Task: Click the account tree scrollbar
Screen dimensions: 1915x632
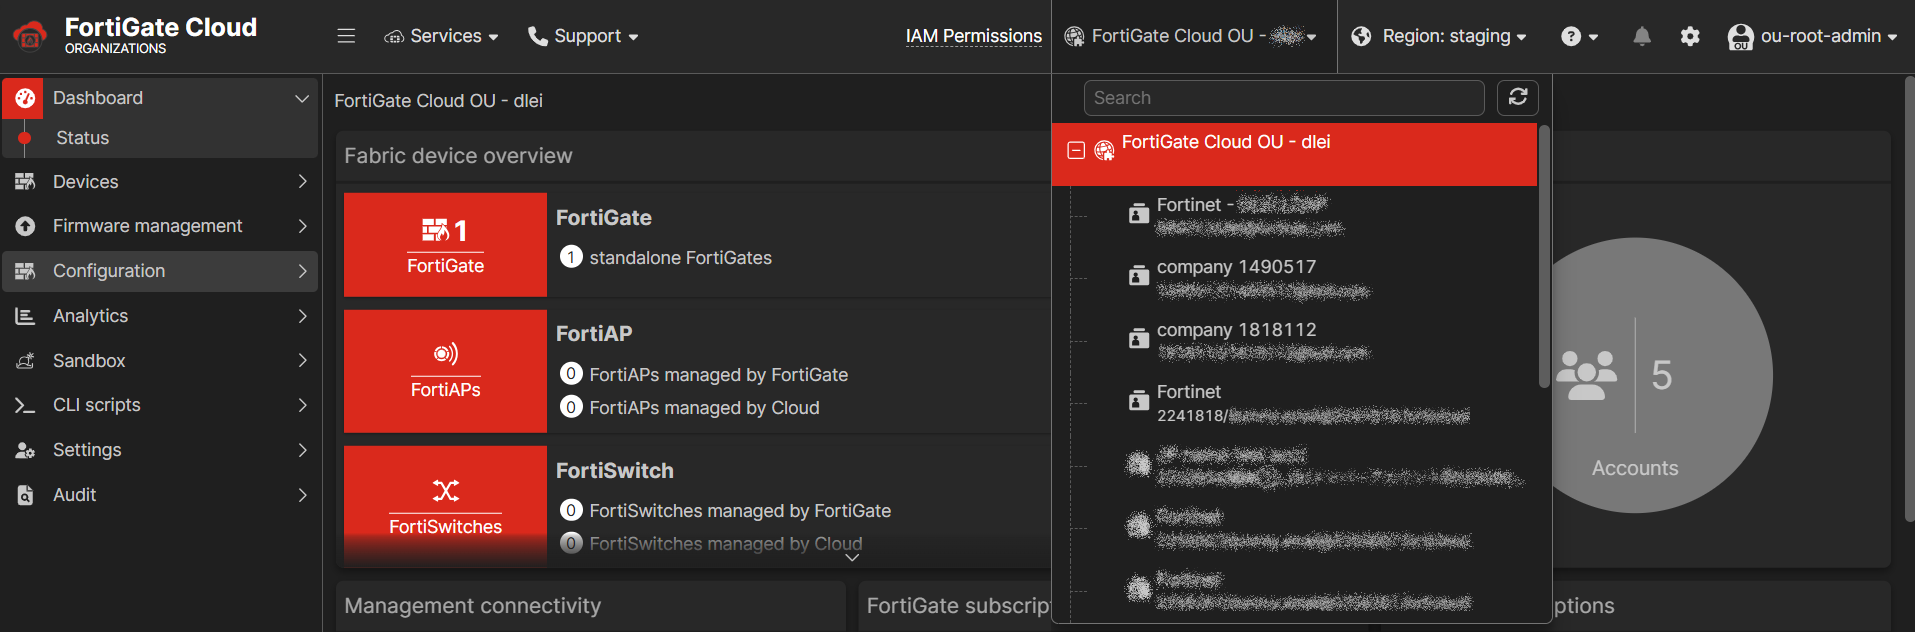Action: pos(1544,256)
